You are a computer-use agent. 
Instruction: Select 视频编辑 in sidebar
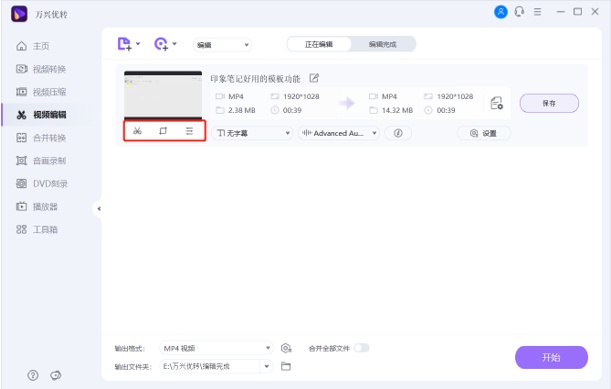pyautogui.click(x=41, y=115)
